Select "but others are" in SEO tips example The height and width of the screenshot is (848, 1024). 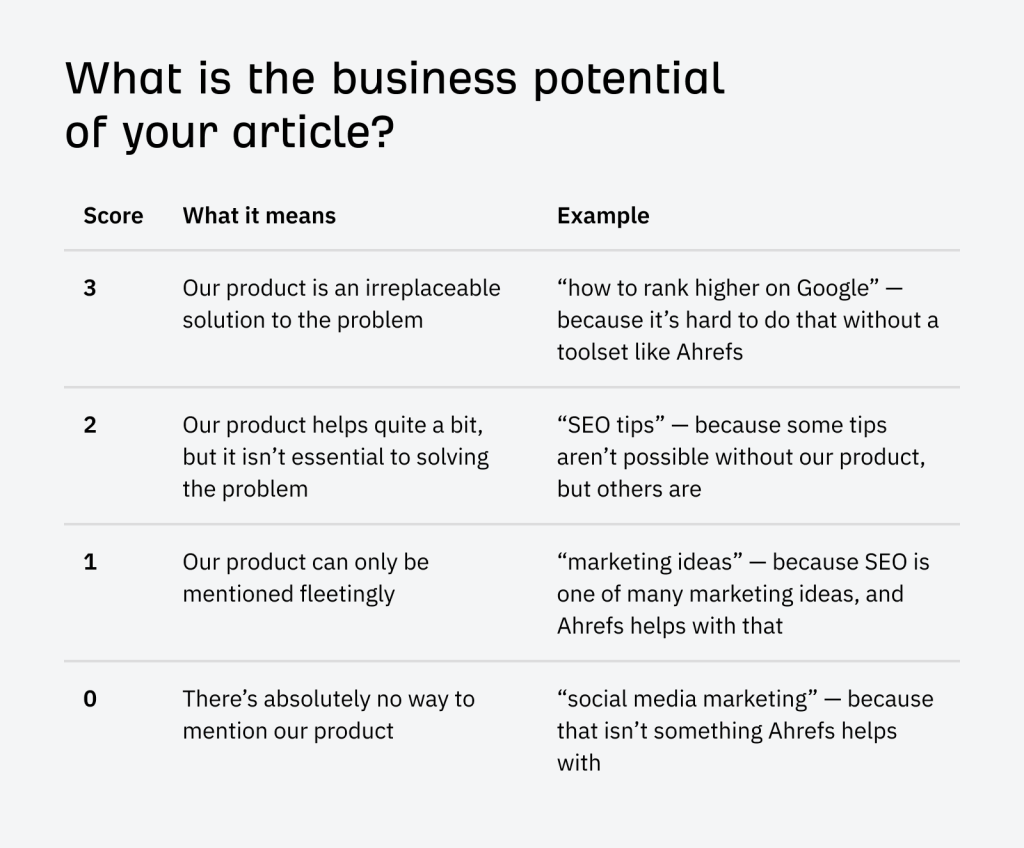click(629, 489)
